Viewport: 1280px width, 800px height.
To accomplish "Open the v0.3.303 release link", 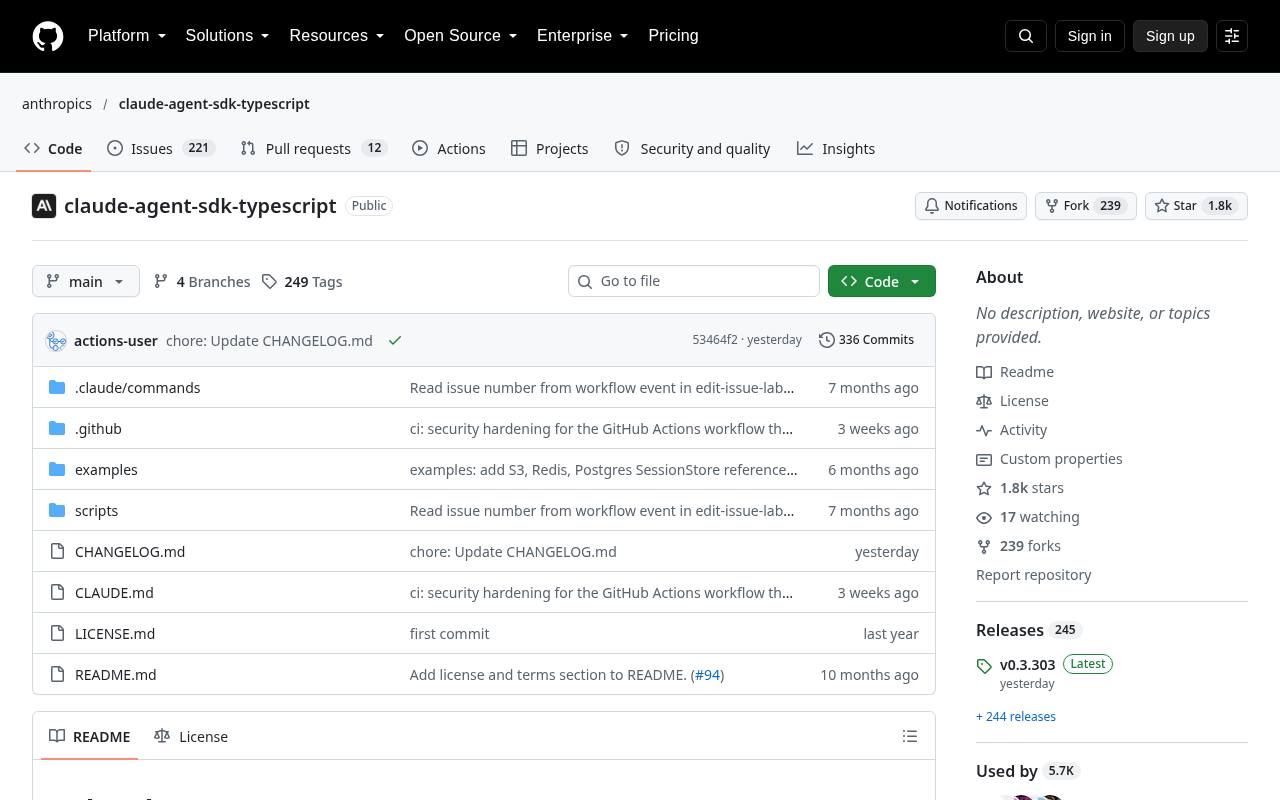I will 1027,664.
